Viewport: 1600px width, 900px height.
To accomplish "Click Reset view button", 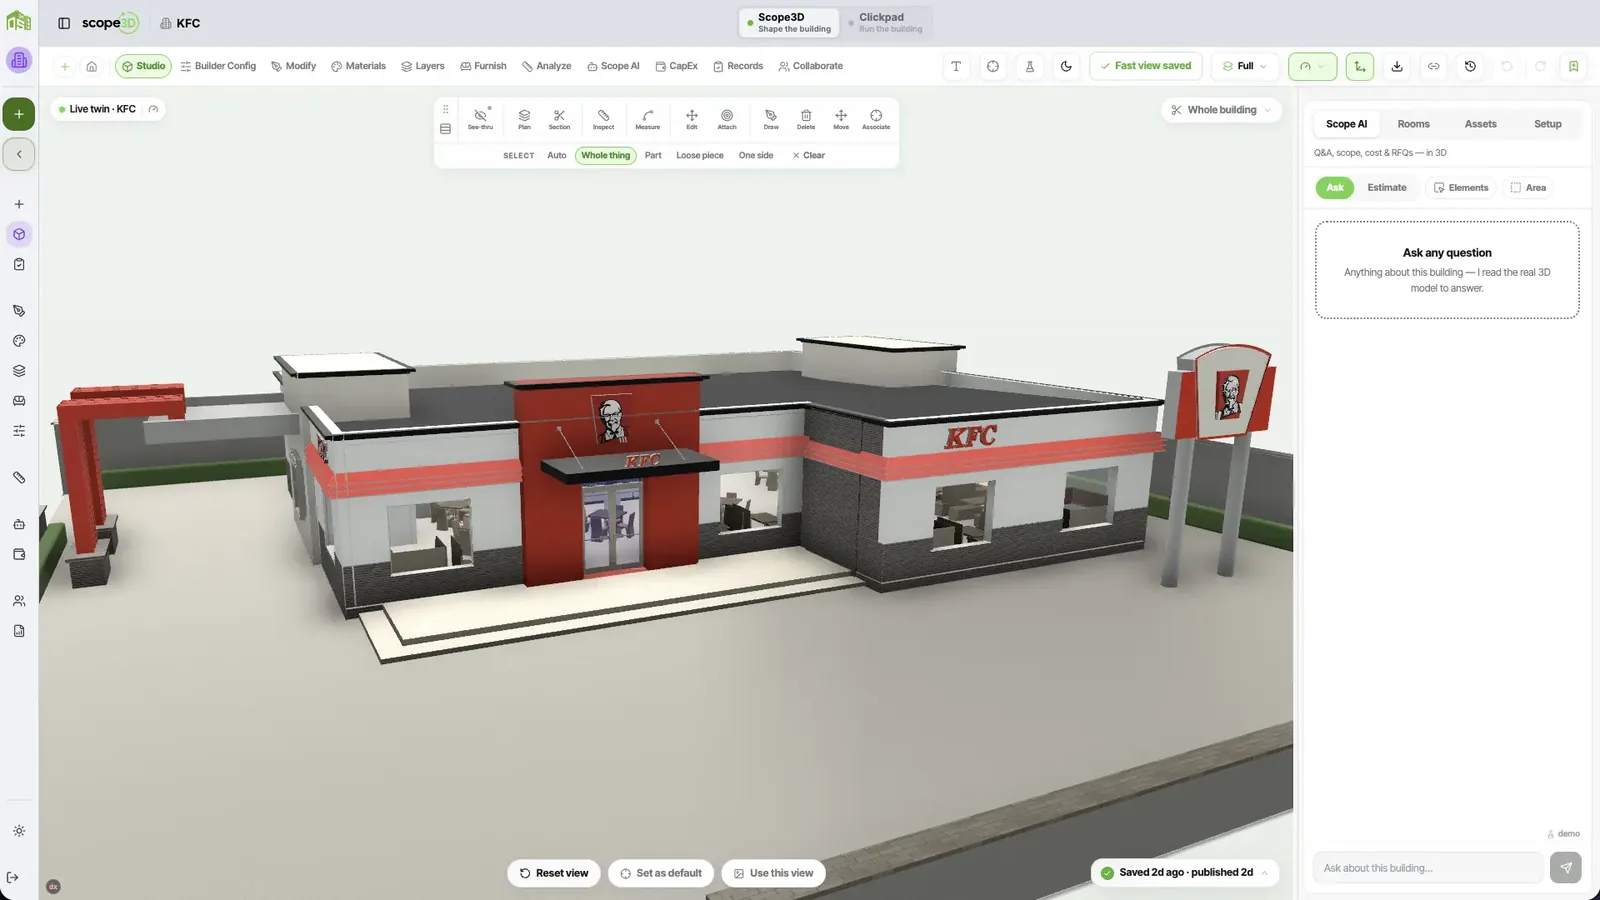I will [554, 873].
